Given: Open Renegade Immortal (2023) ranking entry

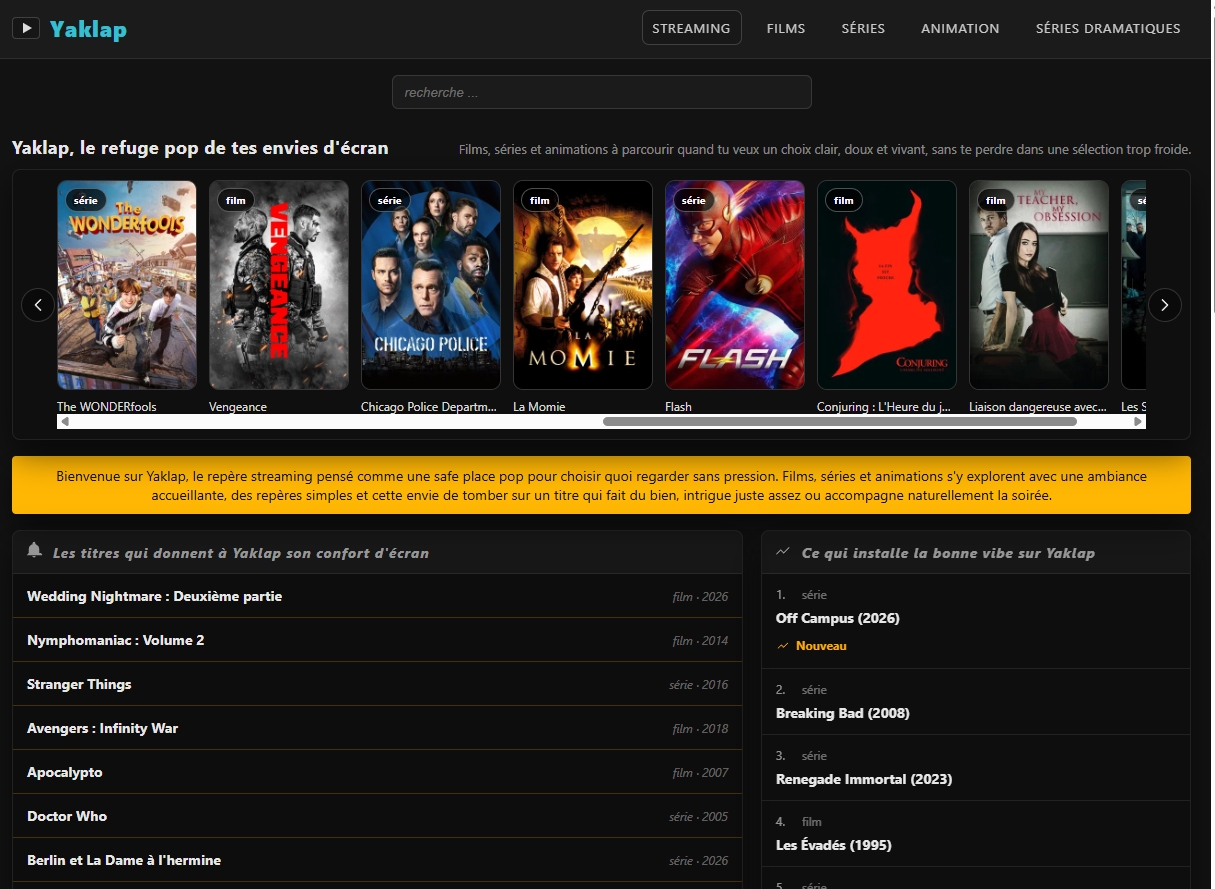Looking at the screenshot, I should pos(864,779).
